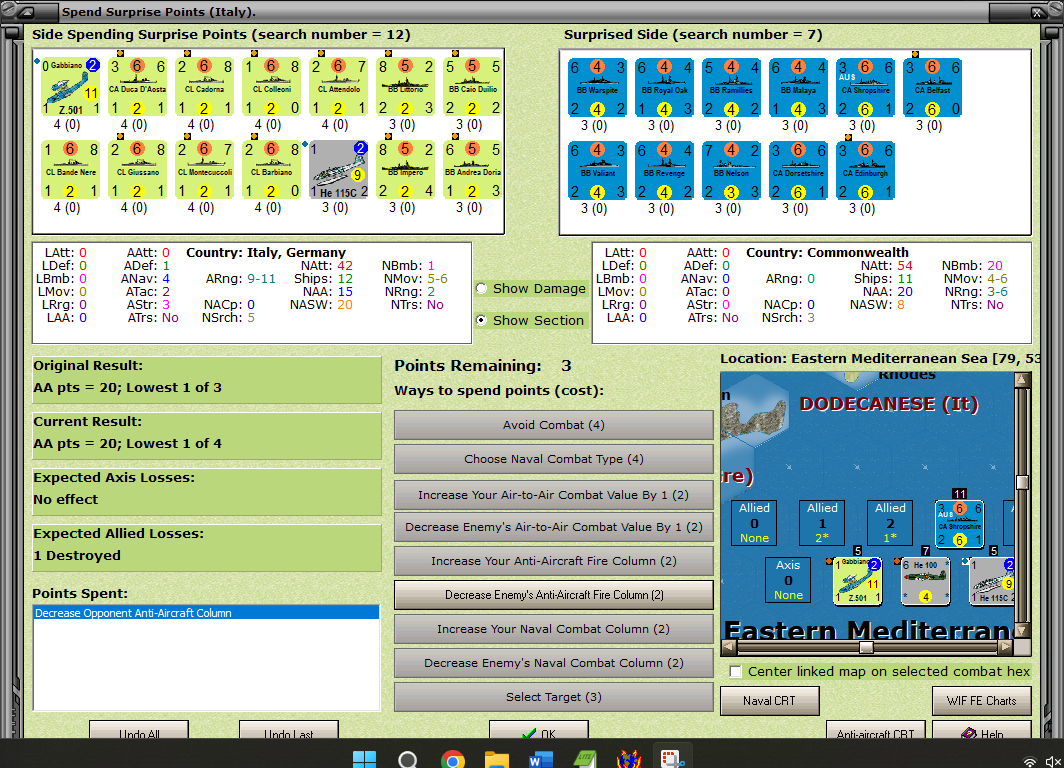Click the Allied 1 box on the map
Image resolution: width=1064 pixels, height=768 pixels.
822,522
